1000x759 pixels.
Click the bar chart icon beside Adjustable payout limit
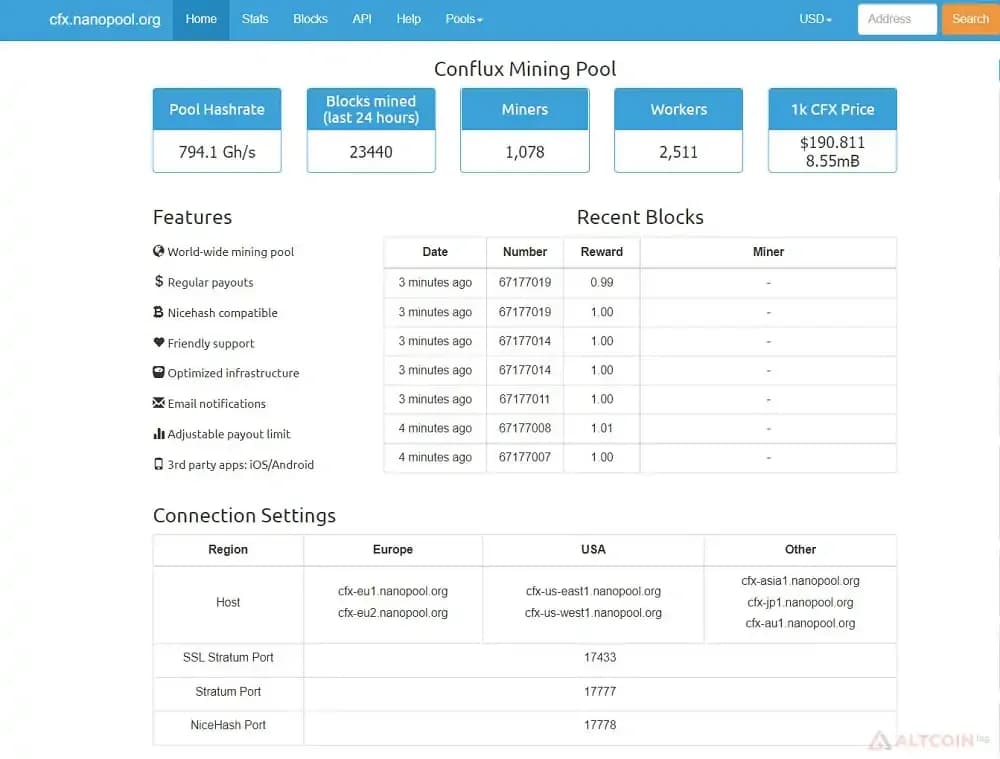point(159,434)
